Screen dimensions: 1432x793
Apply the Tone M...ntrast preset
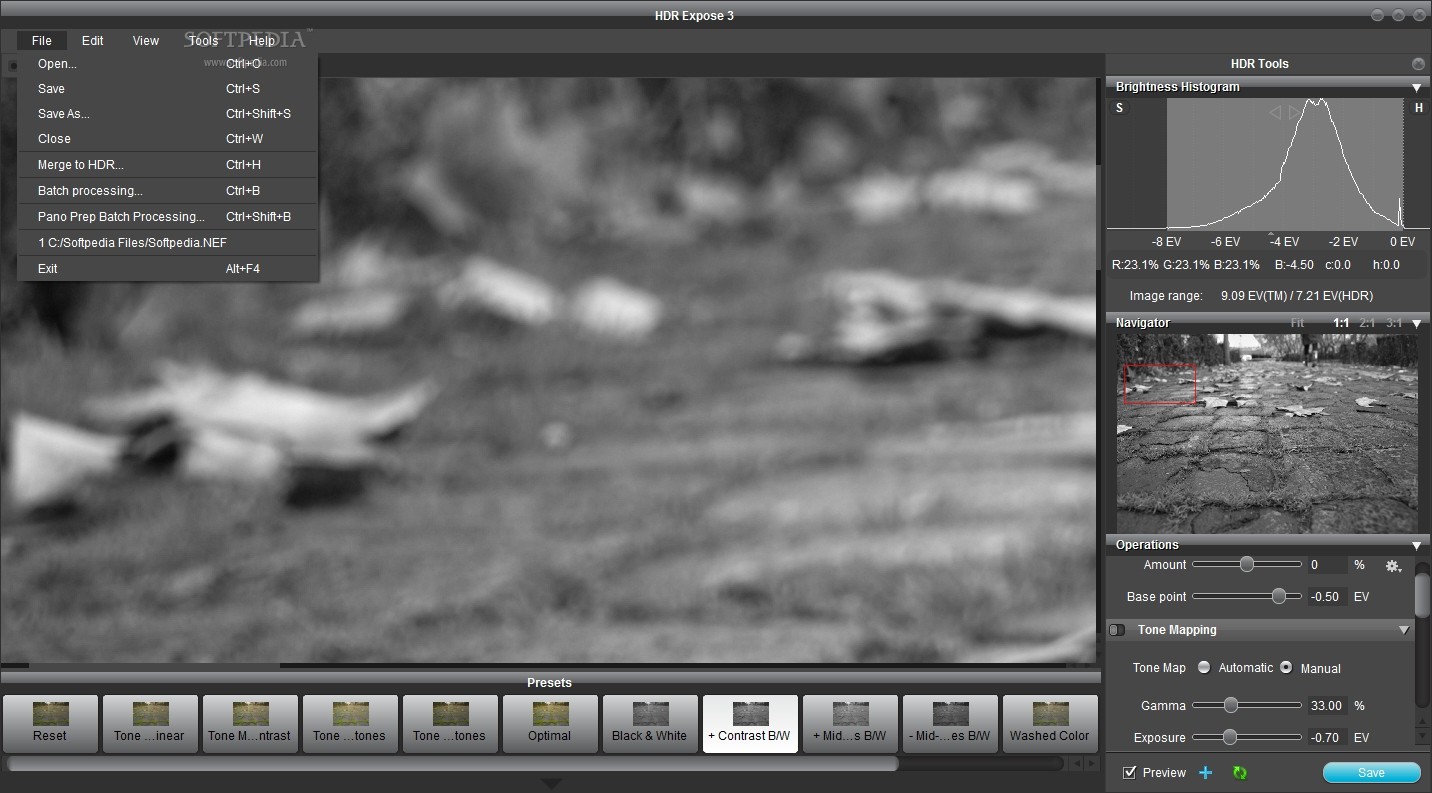250,724
